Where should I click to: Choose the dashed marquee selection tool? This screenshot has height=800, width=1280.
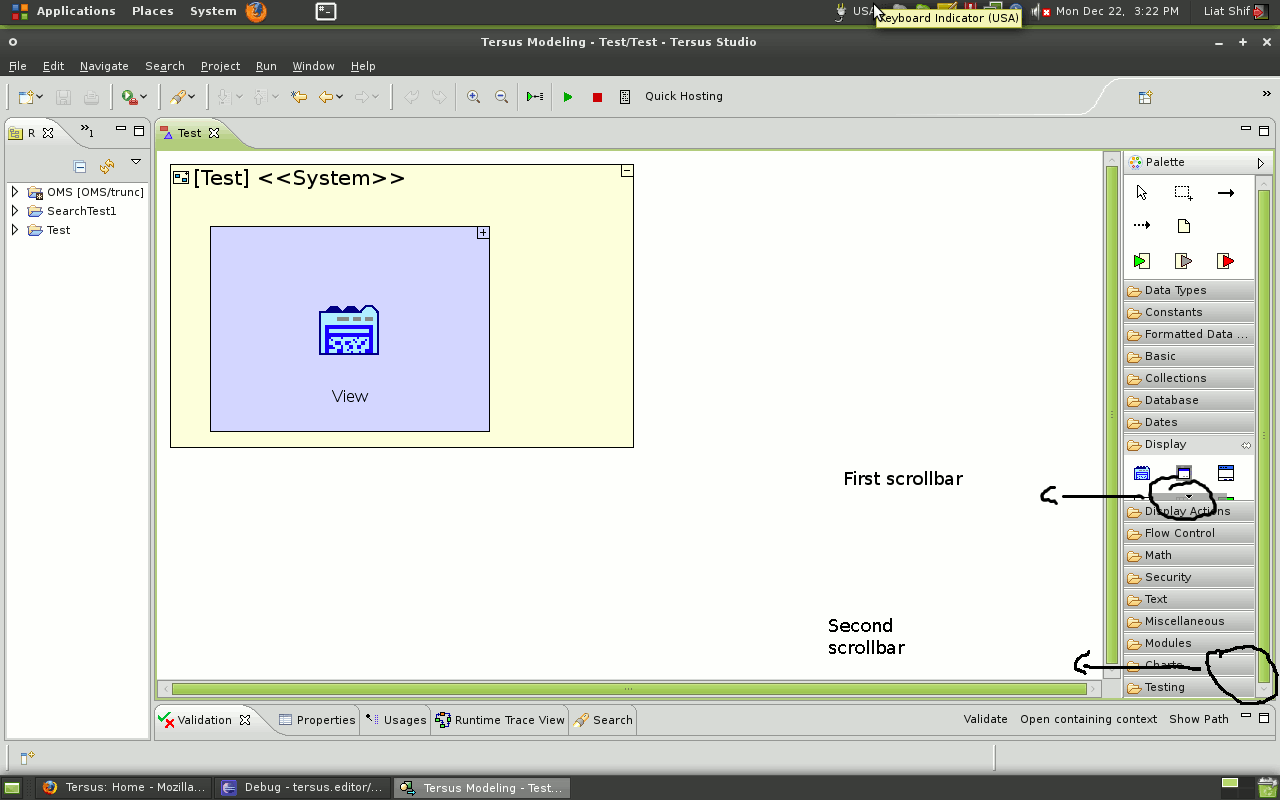pyautogui.click(x=1183, y=193)
